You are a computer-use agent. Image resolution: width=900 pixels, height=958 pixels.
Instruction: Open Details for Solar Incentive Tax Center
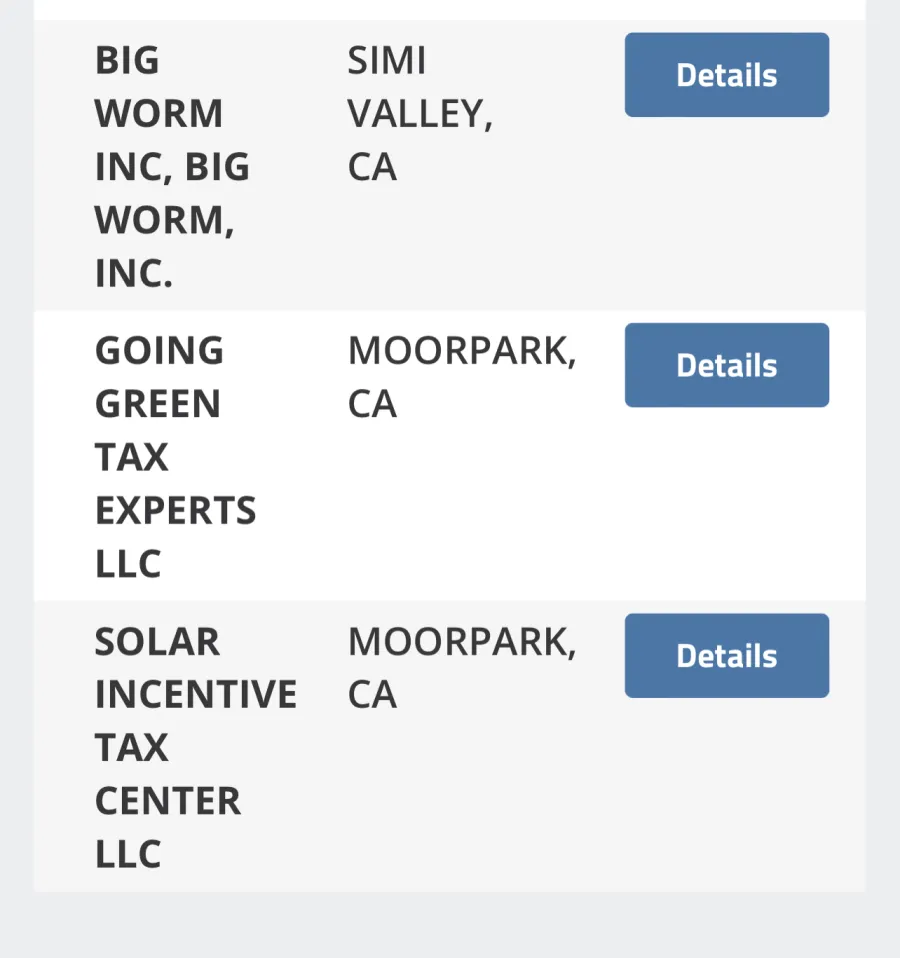[x=726, y=656]
